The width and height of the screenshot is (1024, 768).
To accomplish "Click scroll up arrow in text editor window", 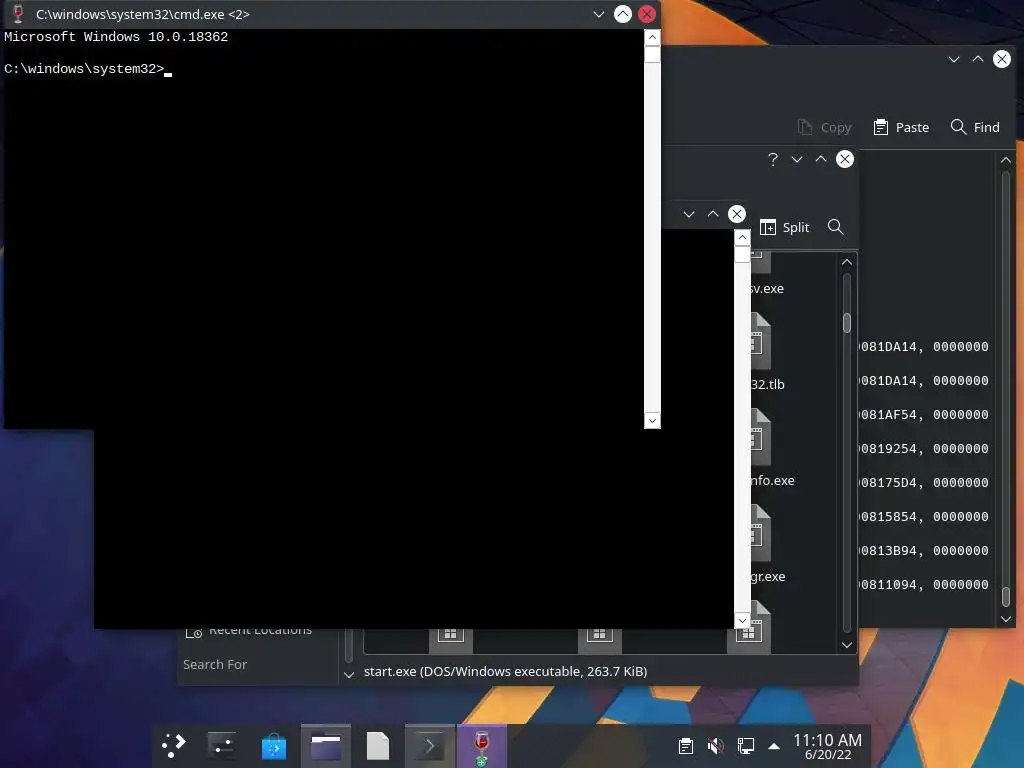I will pos(1006,160).
